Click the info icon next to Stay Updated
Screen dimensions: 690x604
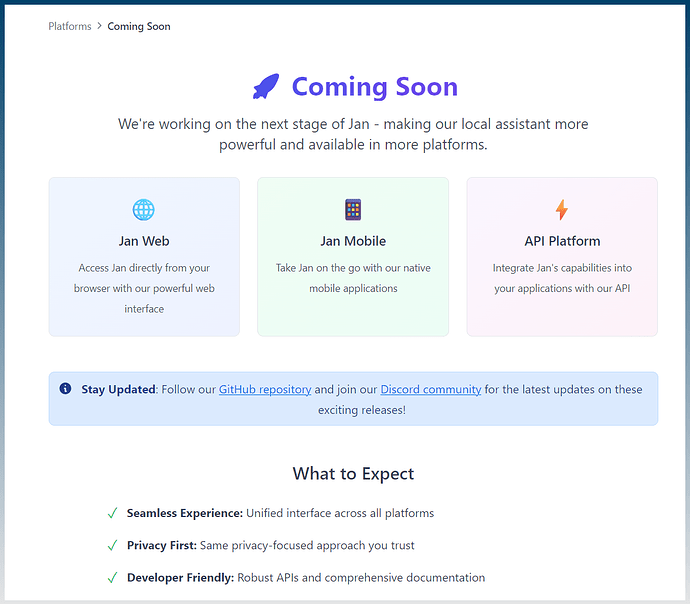(65, 388)
